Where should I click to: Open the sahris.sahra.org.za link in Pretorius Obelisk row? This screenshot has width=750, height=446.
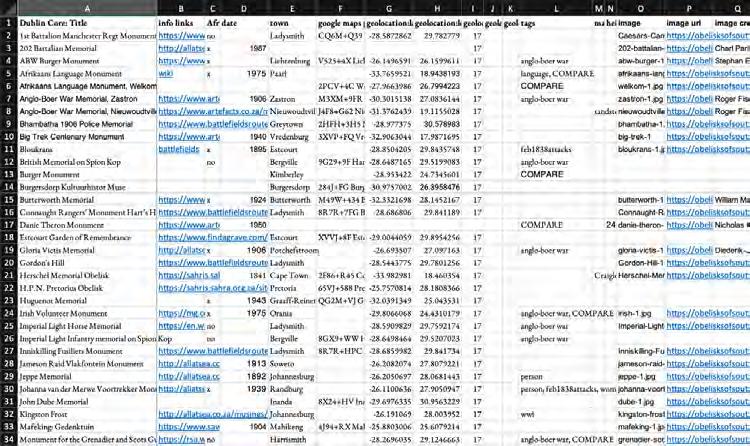click(213, 288)
